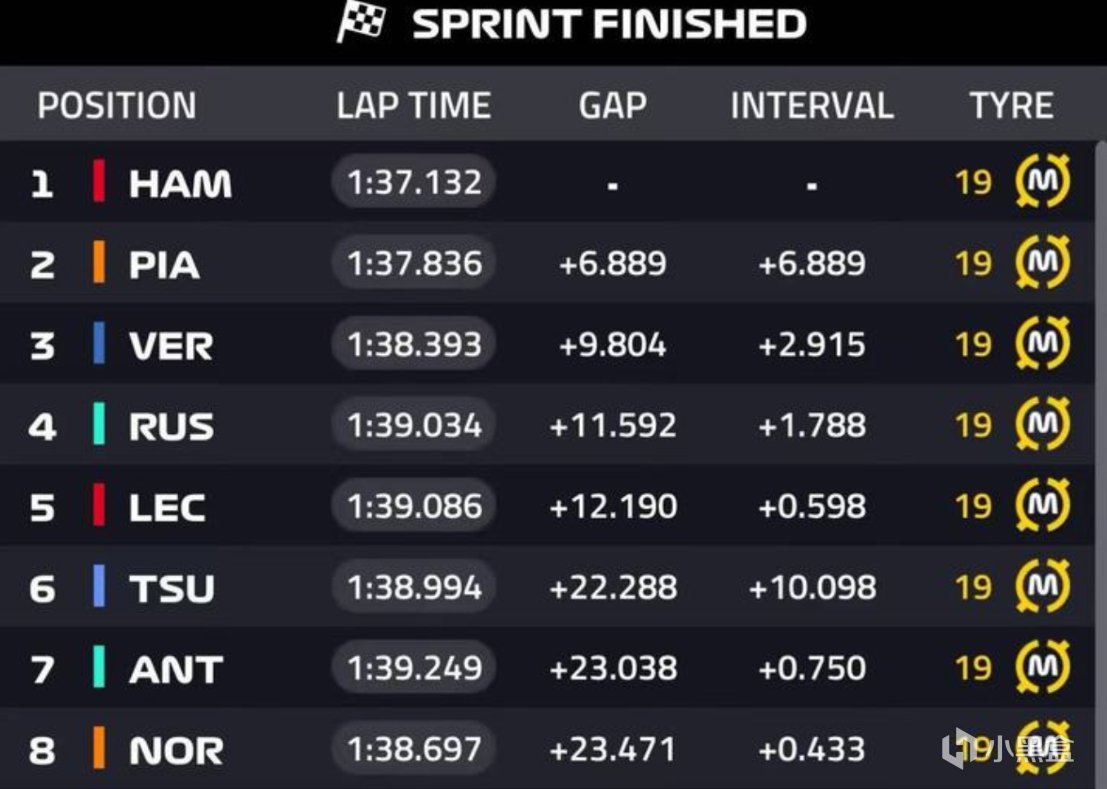Image resolution: width=1107 pixels, height=789 pixels.
Task: Sort by the GAP column header
Action: [612, 106]
